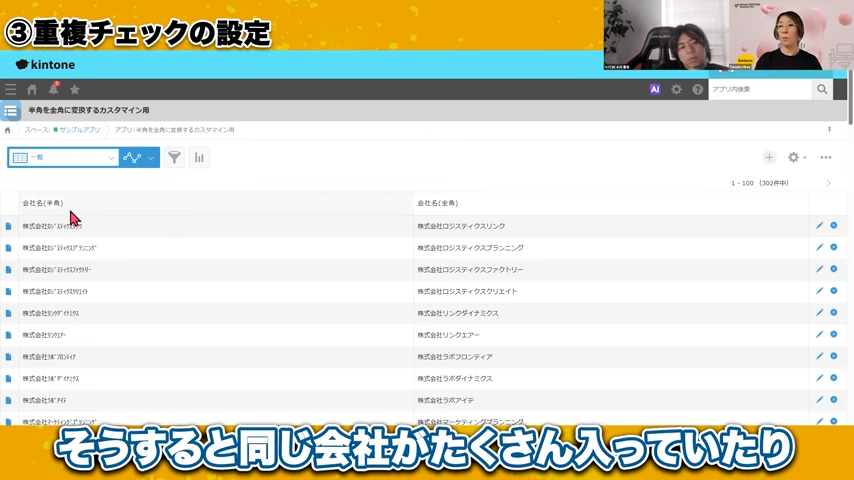
Task: Open record details for 株式会社ラボアイテ
Action: click(x=8, y=400)
